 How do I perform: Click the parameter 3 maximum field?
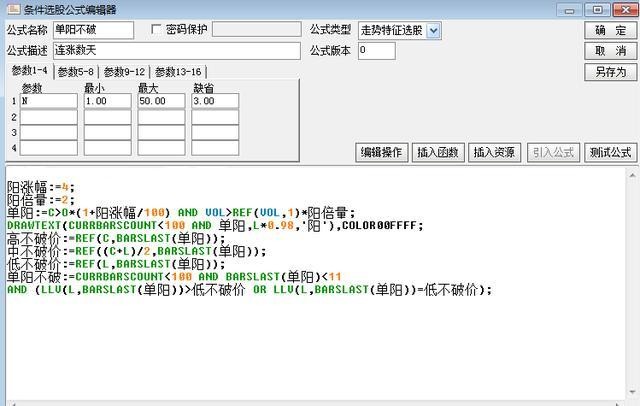pos(161,133)
